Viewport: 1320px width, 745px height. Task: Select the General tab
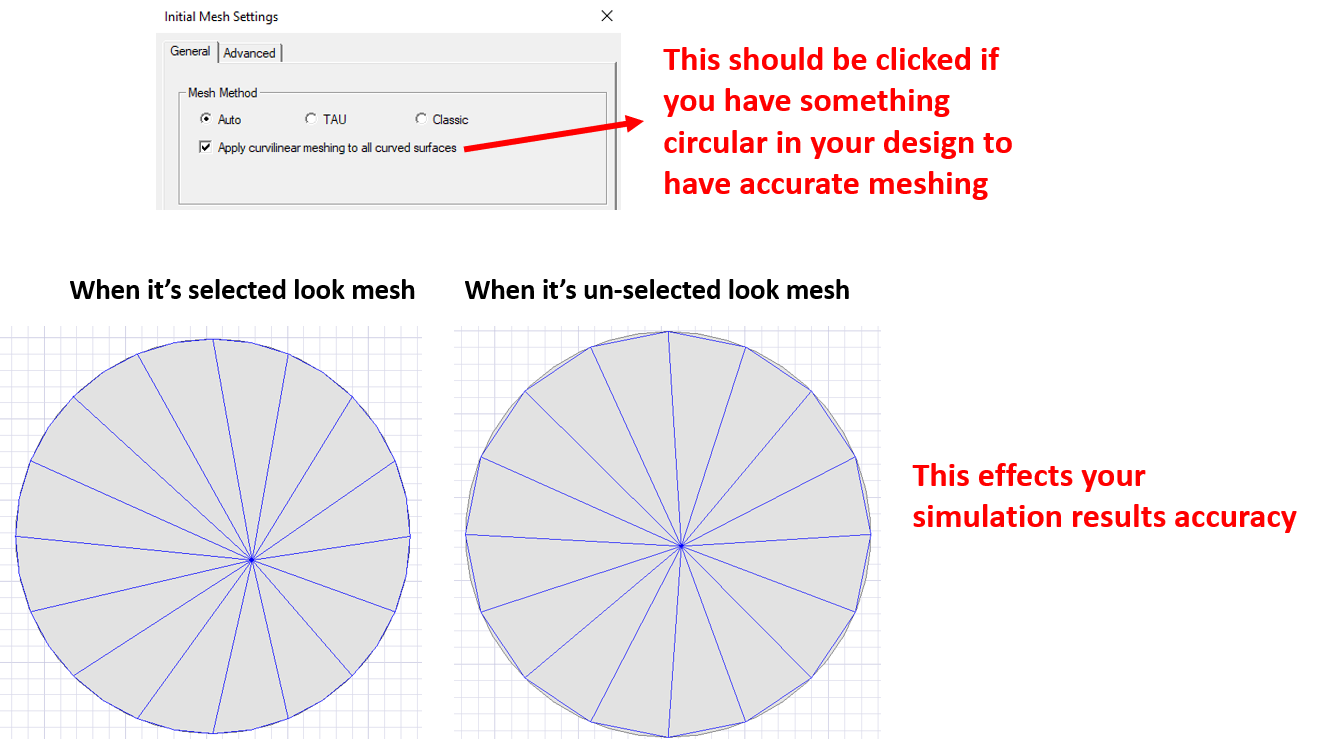(190, 51)
